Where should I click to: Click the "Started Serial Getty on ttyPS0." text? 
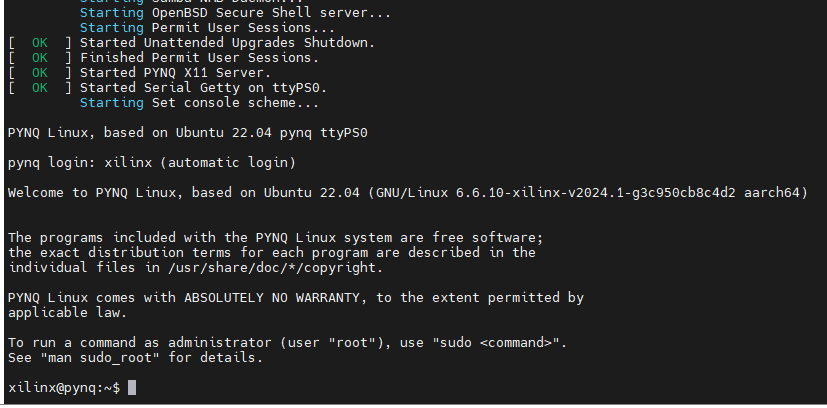(x=203, y=88)
